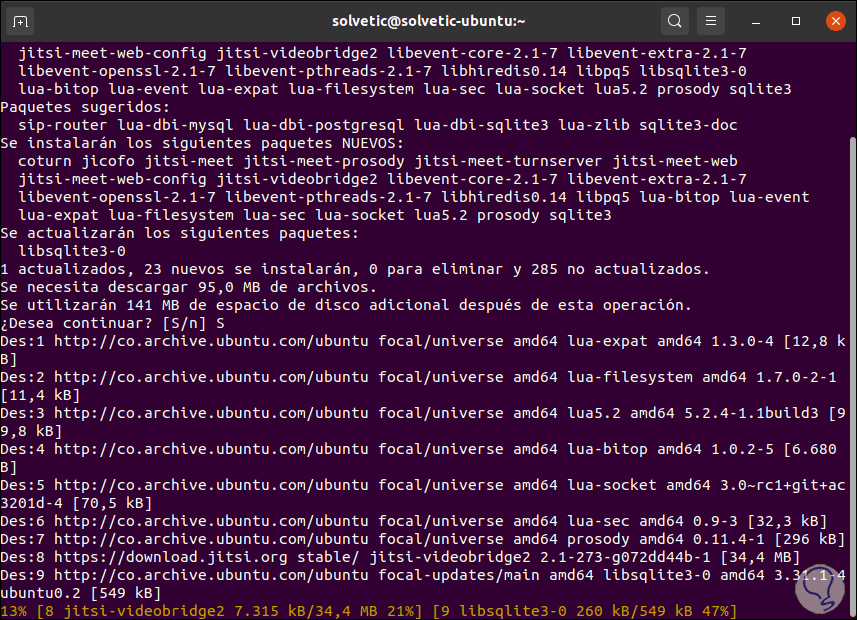Click the Des:5 lua-socket download line

click(423, 495)
